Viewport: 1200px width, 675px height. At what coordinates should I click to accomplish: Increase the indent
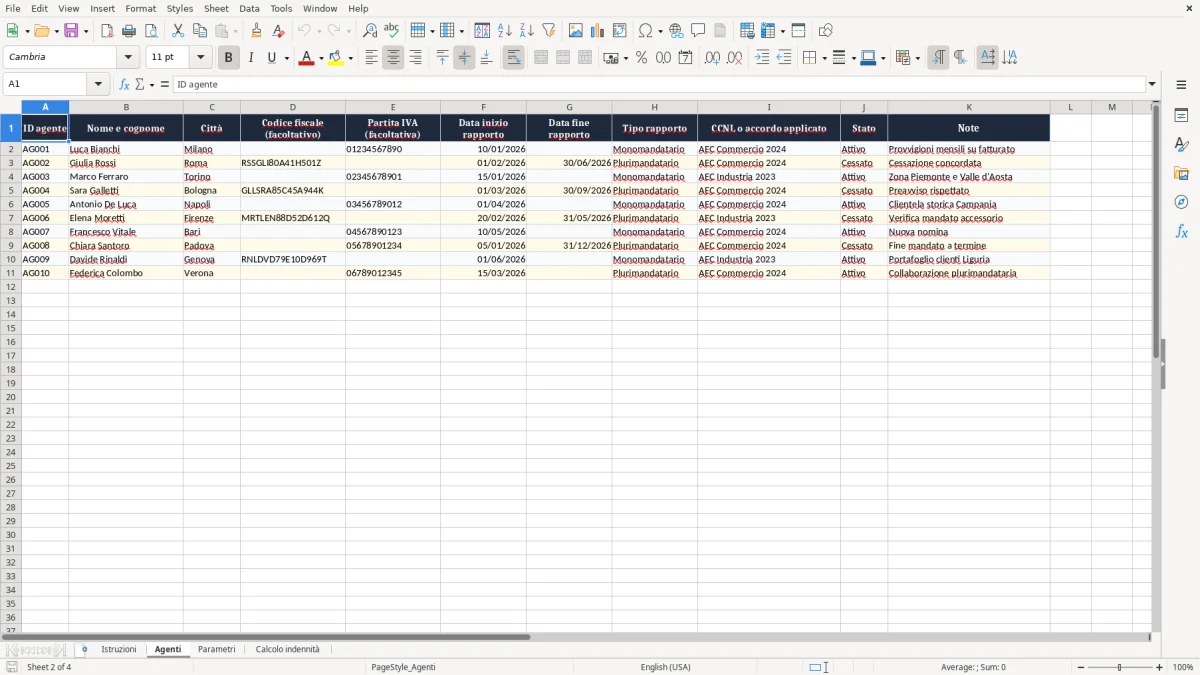click(762, 58)
